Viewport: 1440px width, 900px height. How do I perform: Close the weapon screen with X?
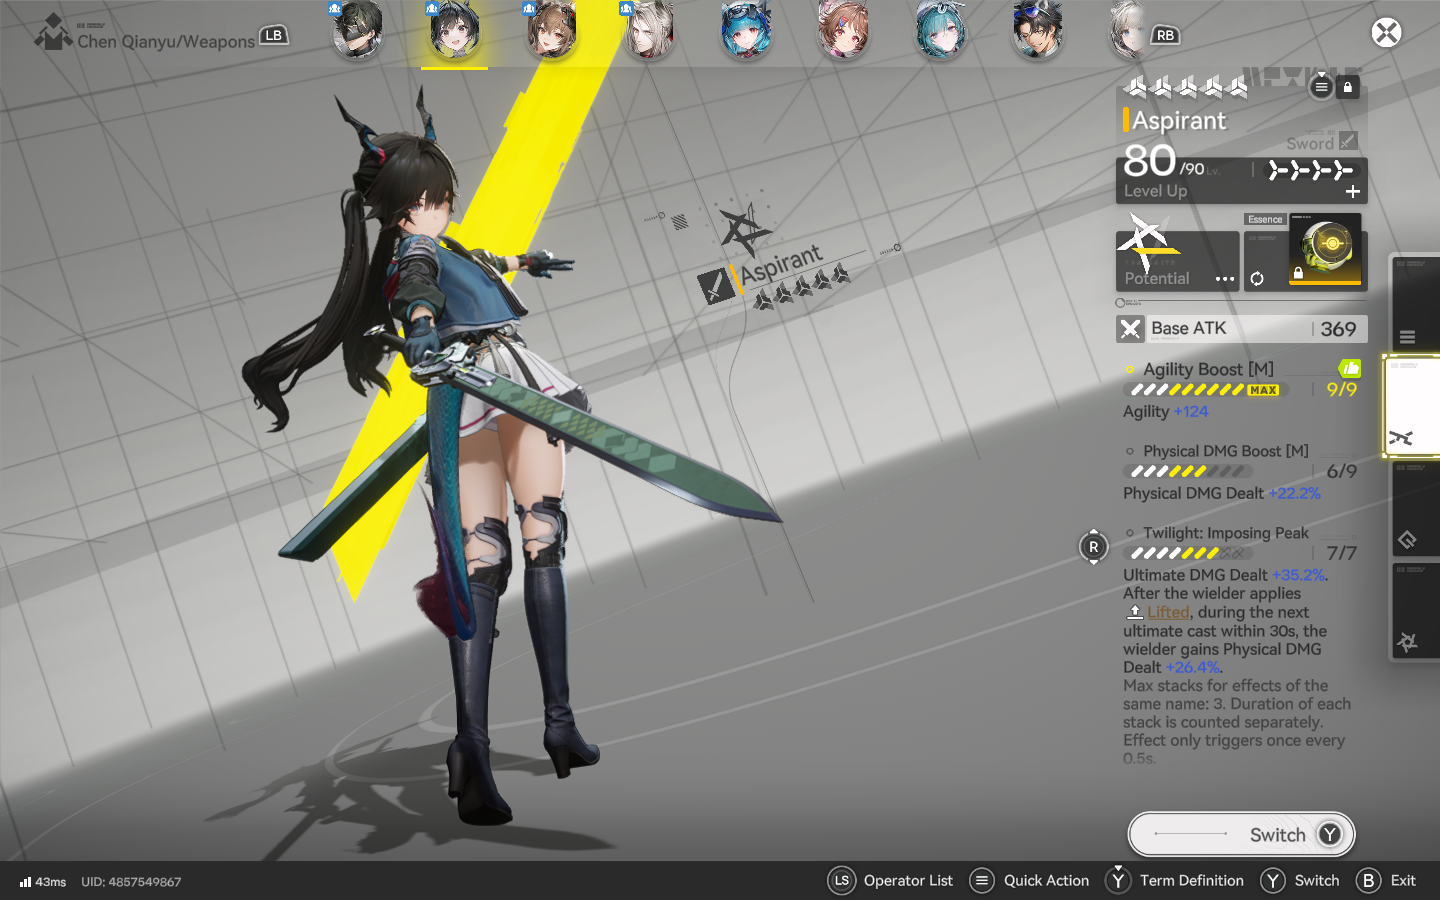pyautogui.click(x=1386, y=33)
